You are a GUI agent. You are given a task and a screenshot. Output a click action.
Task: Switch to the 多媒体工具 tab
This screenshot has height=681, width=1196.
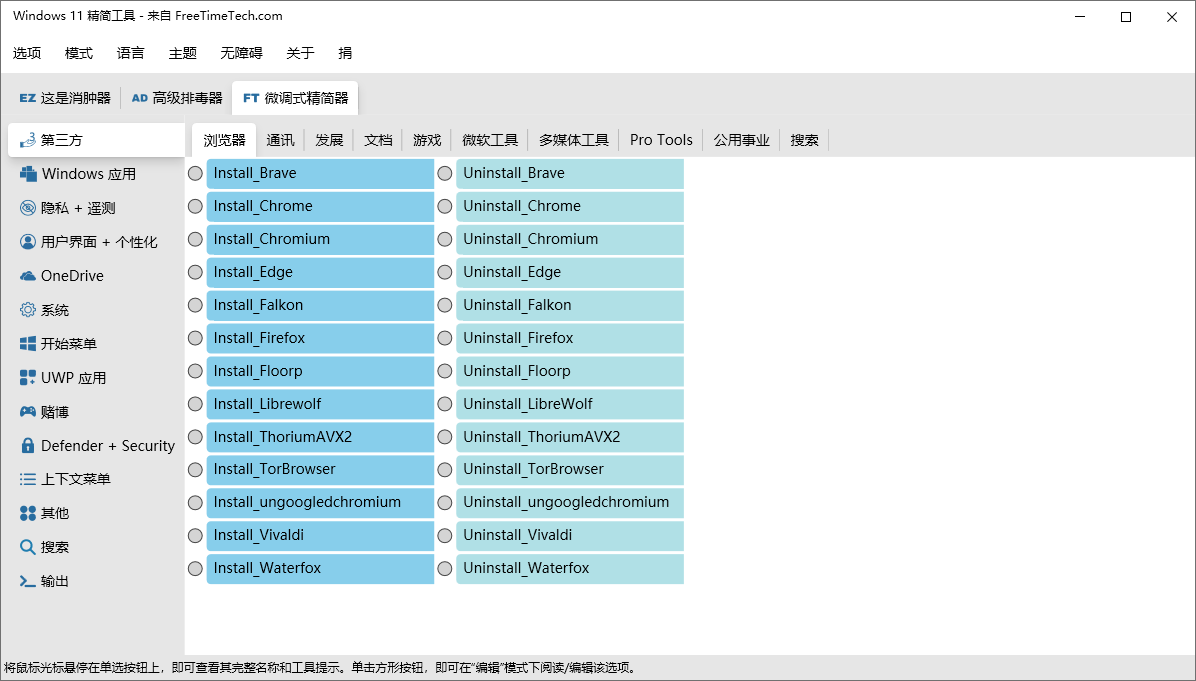(x=574, y=140)
